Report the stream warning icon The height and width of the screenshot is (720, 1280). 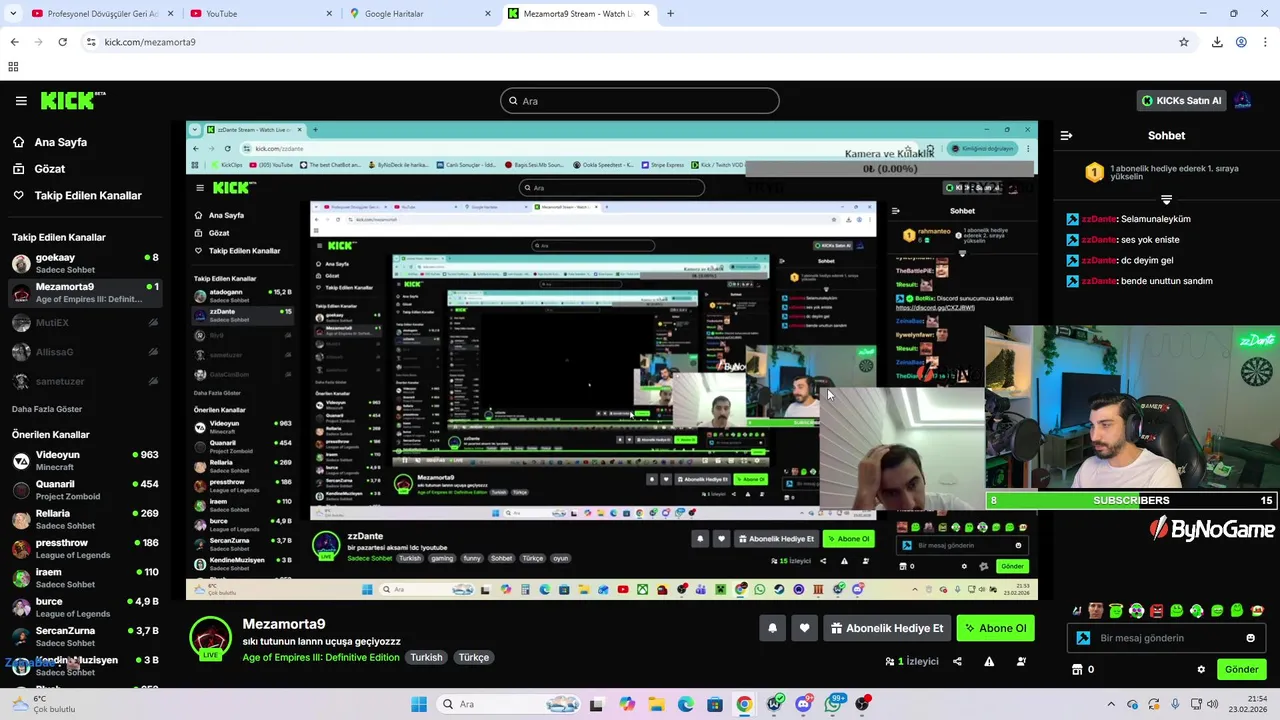click(x=989, y=661)
